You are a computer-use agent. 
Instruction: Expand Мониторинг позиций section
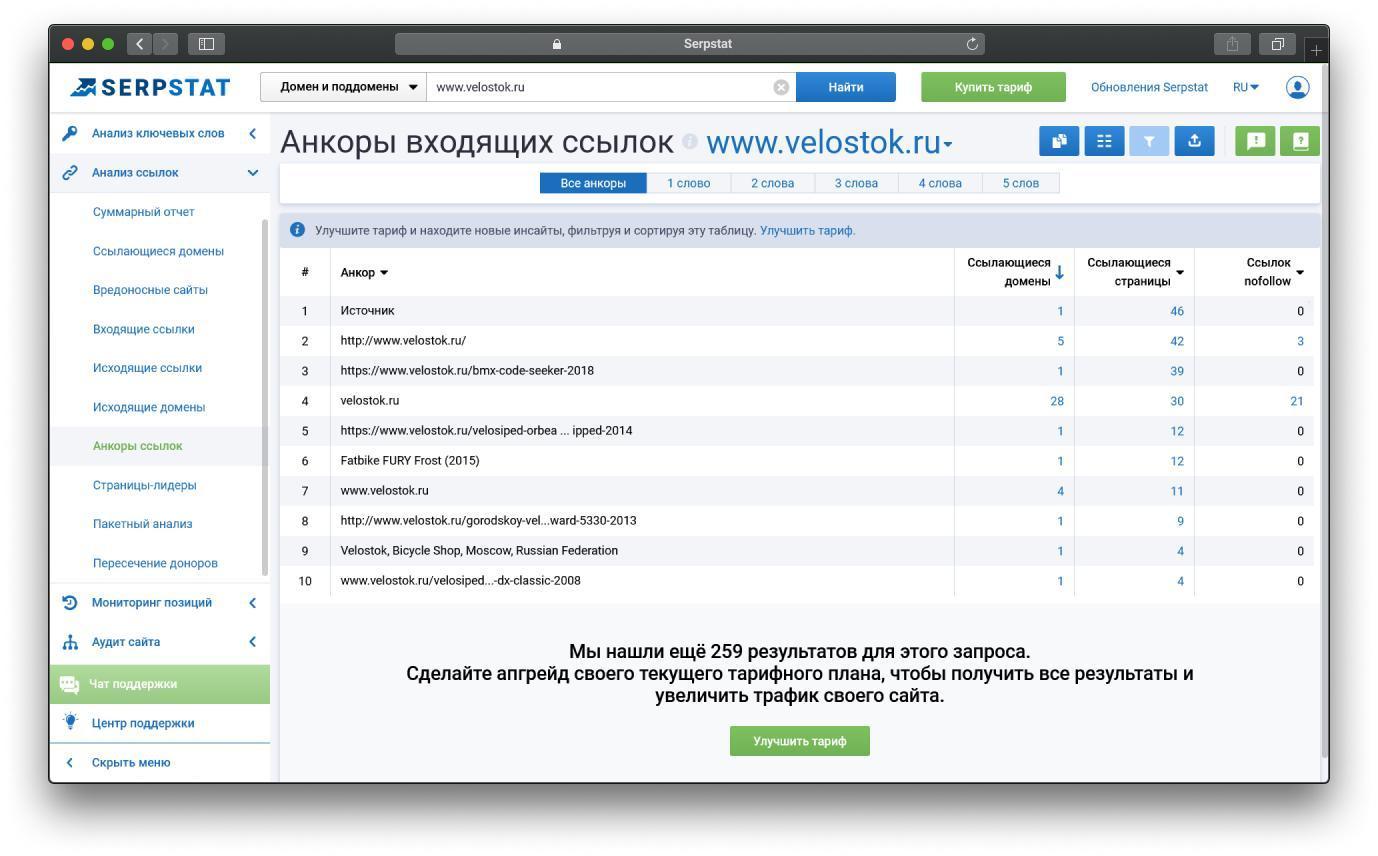253,602
